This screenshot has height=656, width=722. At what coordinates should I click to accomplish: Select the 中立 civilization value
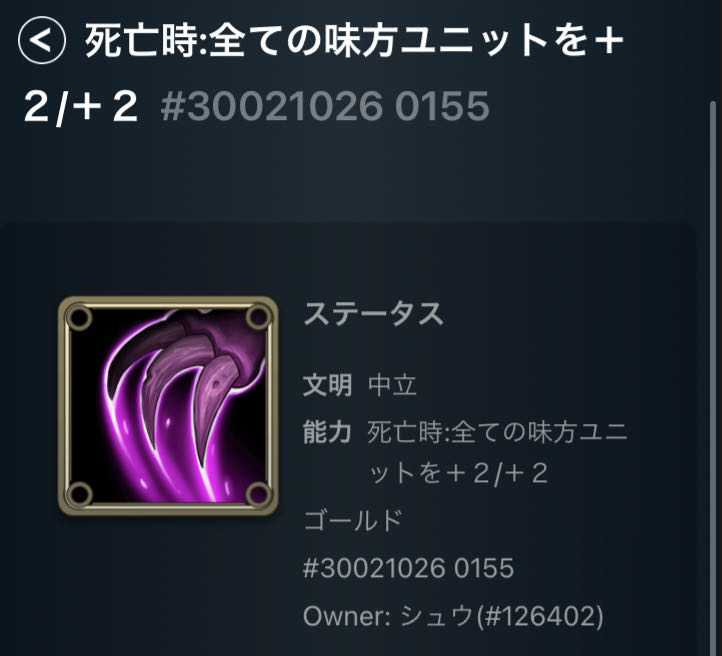pos(393,385)
